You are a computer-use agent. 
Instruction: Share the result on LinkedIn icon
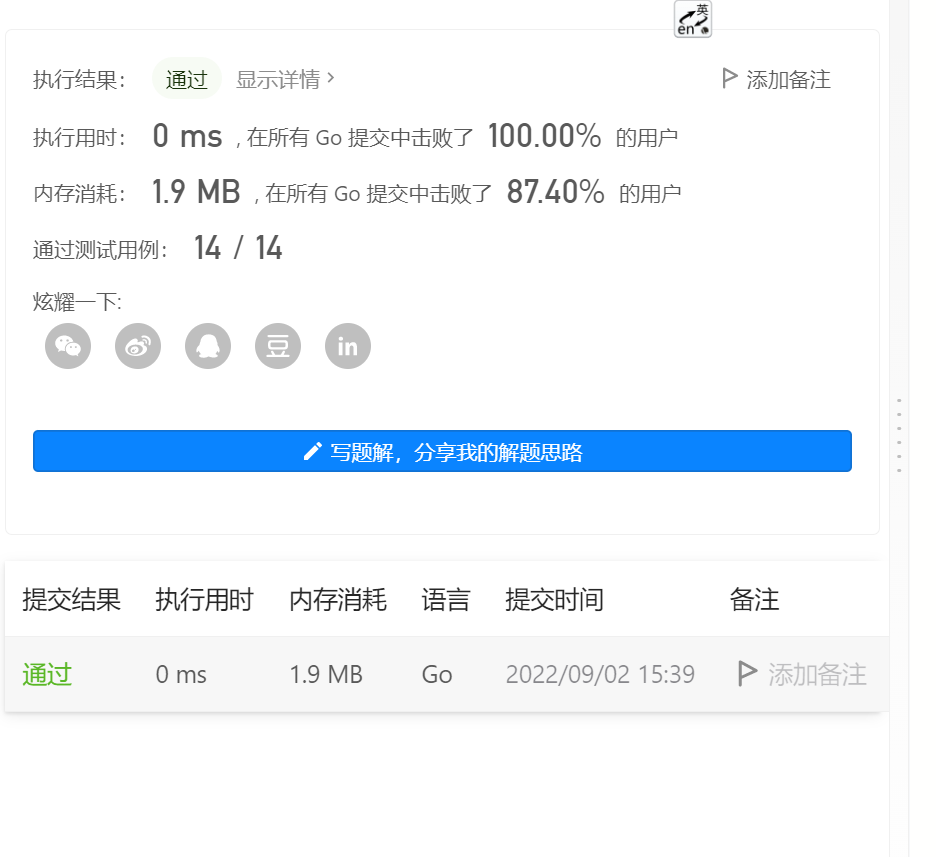(x=347, y=346)
